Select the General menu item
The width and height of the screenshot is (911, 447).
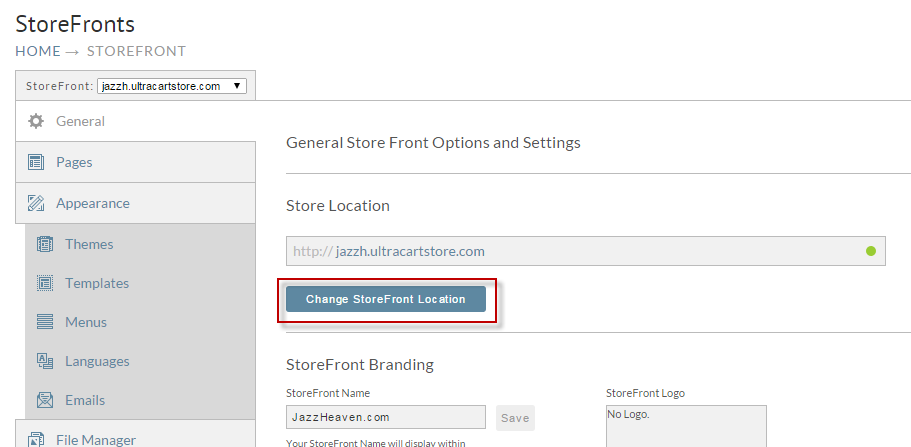[x=135, y=121]
